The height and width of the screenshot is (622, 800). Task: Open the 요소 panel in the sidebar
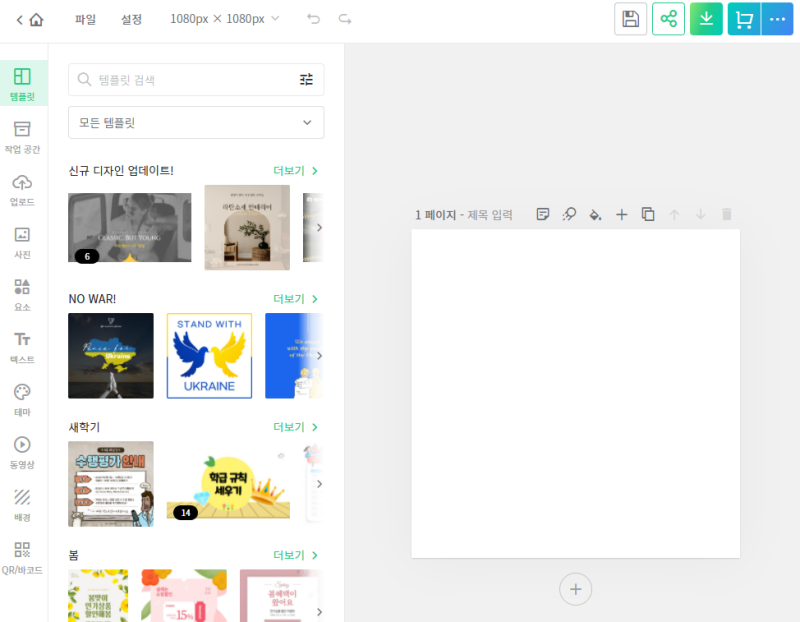point(22,293)
